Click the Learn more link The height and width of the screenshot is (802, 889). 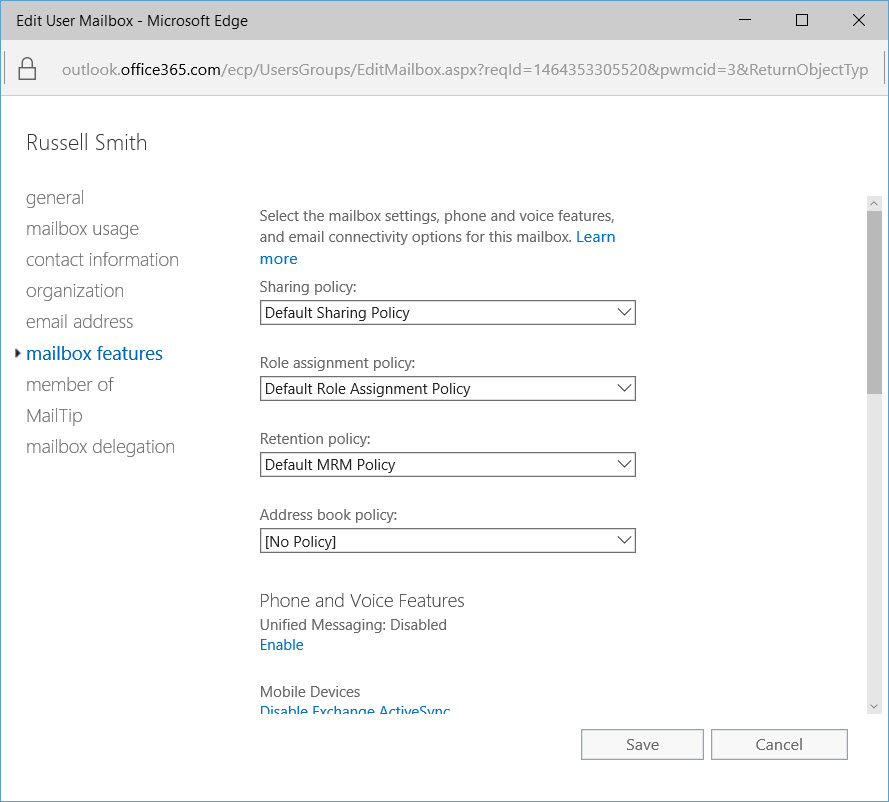coord(595,236)
